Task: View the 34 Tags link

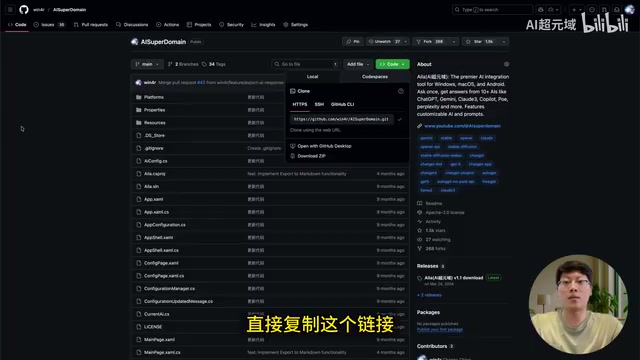Action: pos(213,64)
